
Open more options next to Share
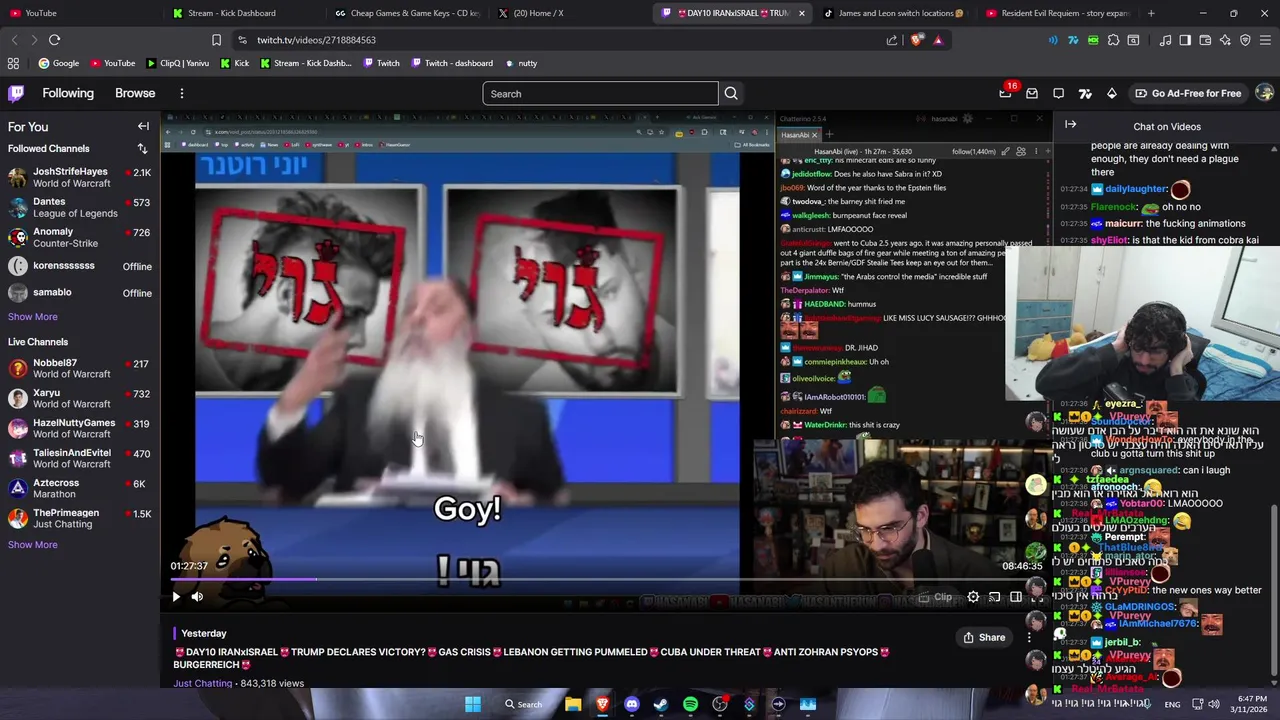(x=1029, y=637)
